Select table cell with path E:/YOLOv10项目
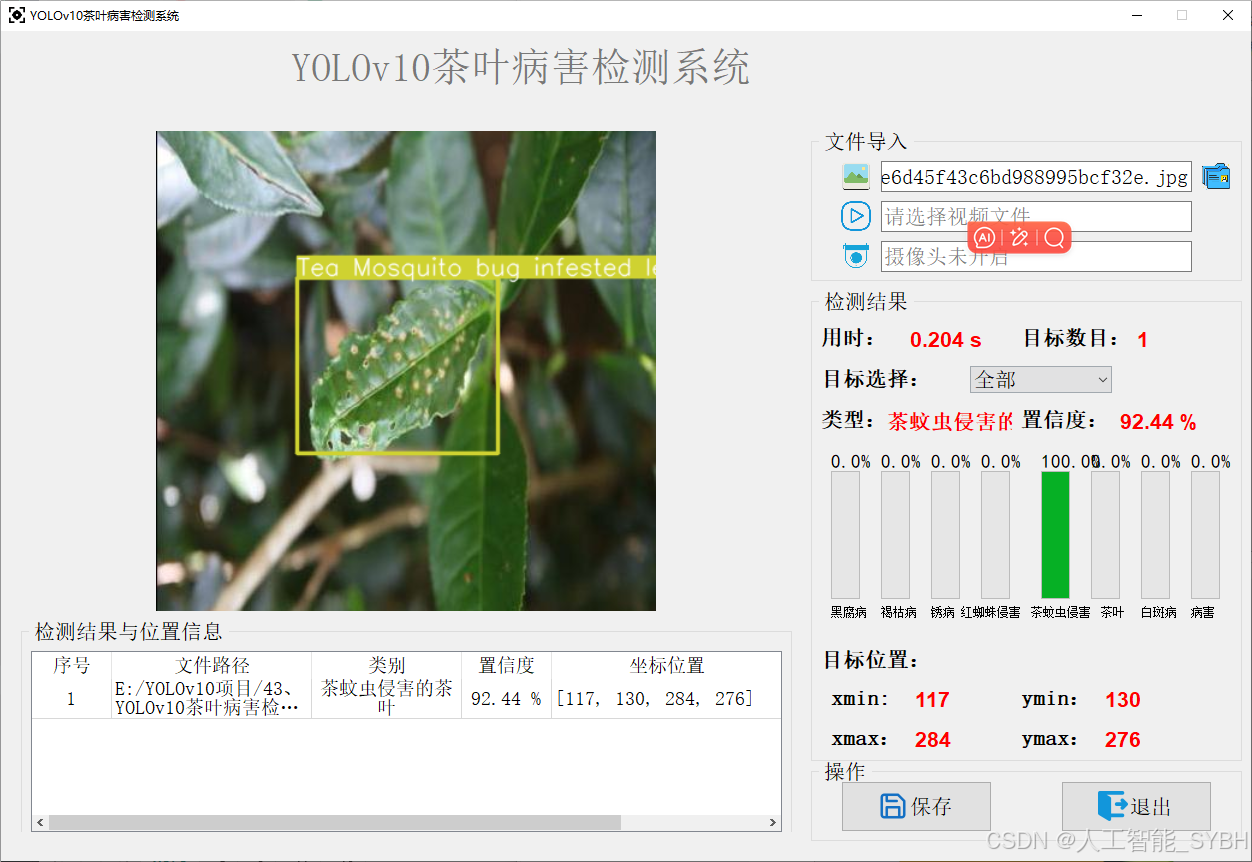The height and width of the screenshot is (862, 1252). tap(212, 698)
